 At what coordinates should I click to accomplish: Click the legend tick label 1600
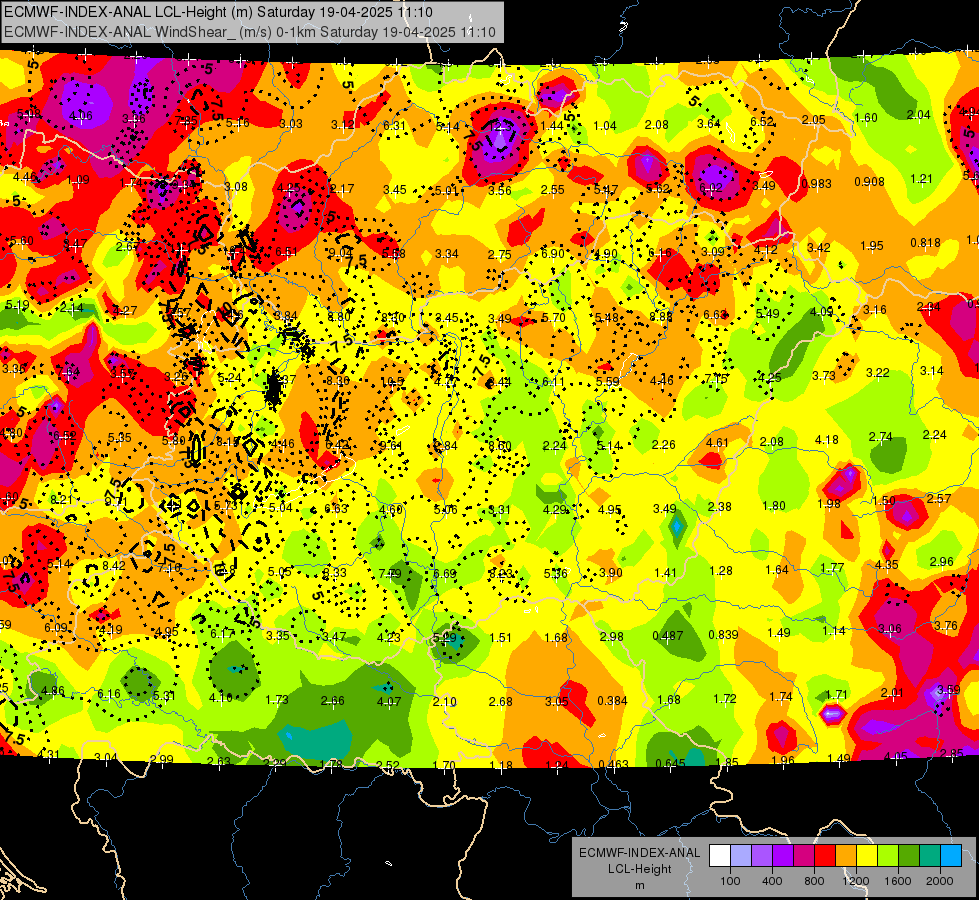898,881
